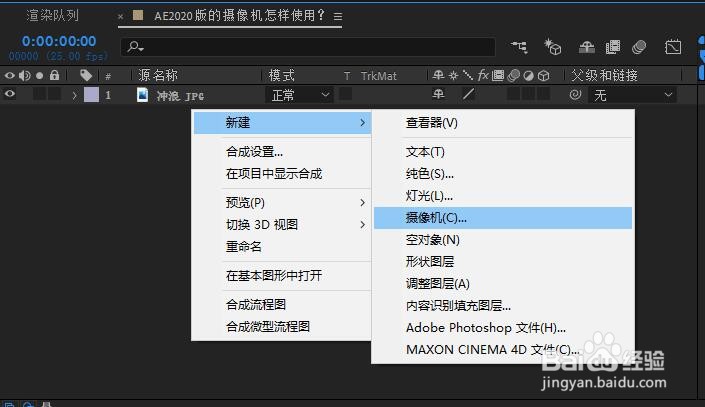This screenshot has width=705, height=407.
Task: Choose 文本(T) from the new submenu
Action: coord(503,152)
